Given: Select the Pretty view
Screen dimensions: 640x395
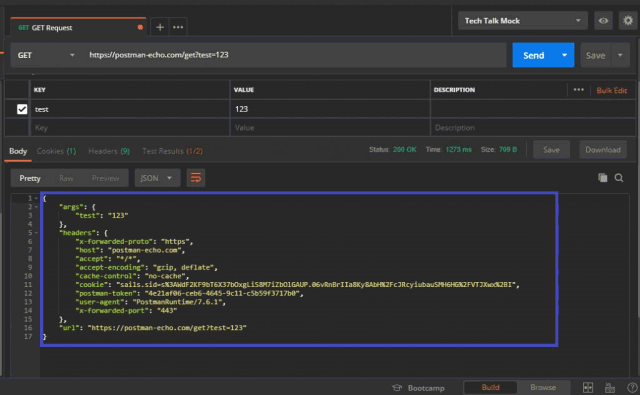Looking at the screenshot, I should pyautogui.click(x=30, y=178).
